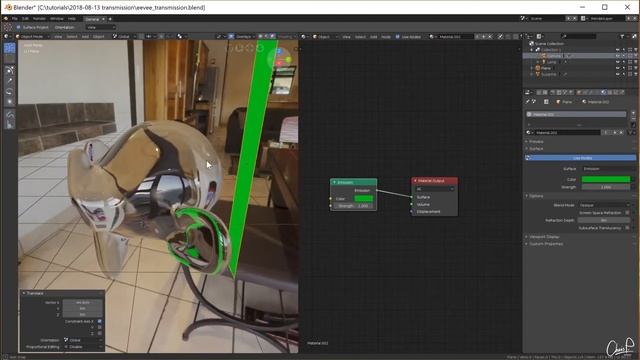
Task: Select the Measure tool in left toolbar
Action: (9, 125)
